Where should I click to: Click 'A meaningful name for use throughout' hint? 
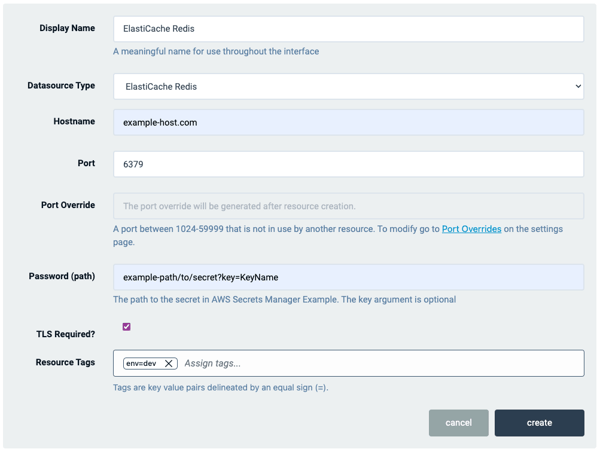click(x=216, y=51)
